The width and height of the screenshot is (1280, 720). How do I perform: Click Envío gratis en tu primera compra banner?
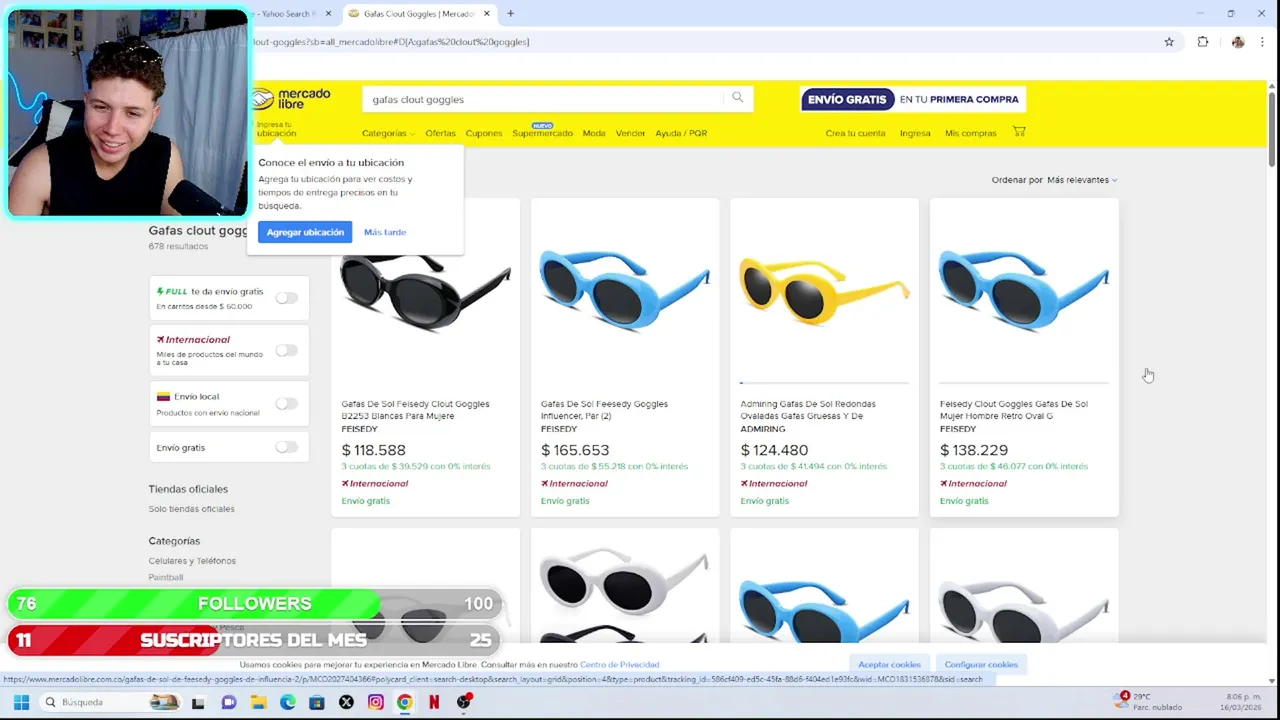(912, 99)
